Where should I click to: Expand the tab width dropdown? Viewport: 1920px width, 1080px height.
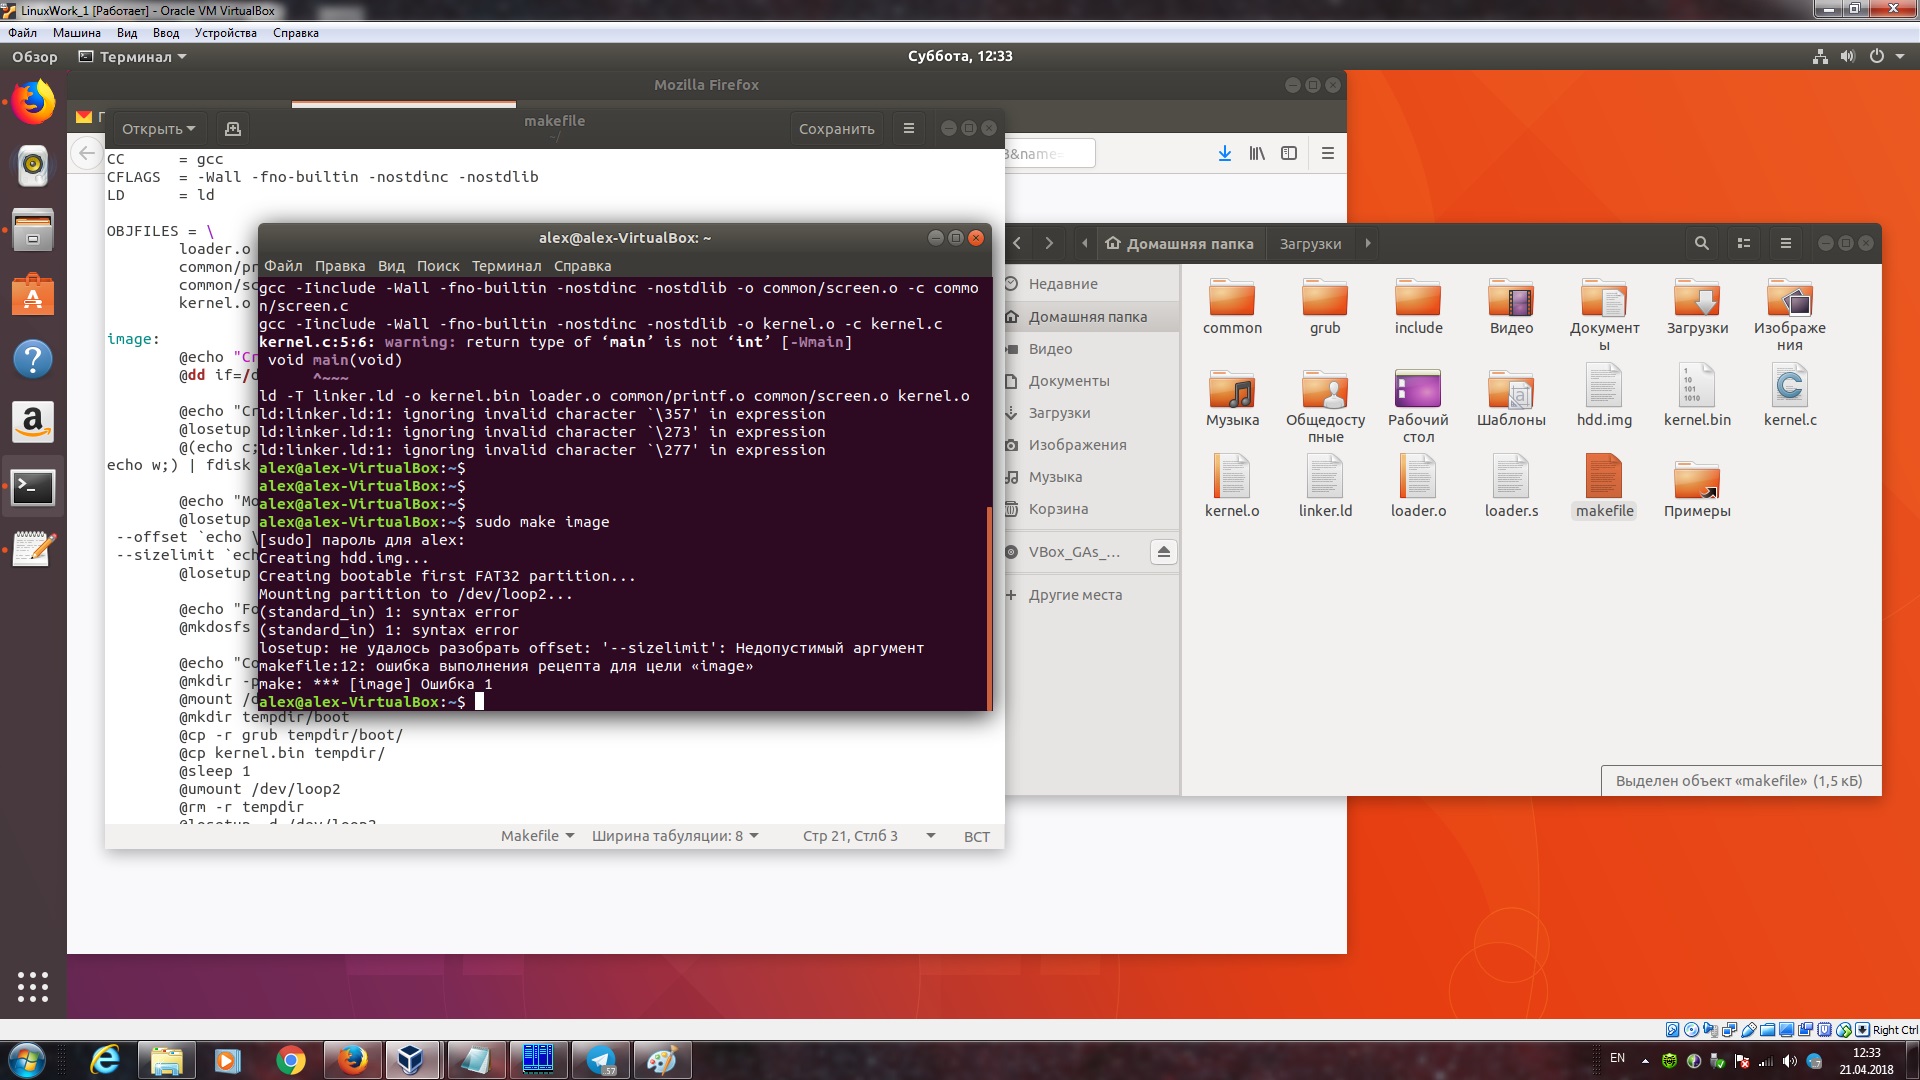coord(675,836)
